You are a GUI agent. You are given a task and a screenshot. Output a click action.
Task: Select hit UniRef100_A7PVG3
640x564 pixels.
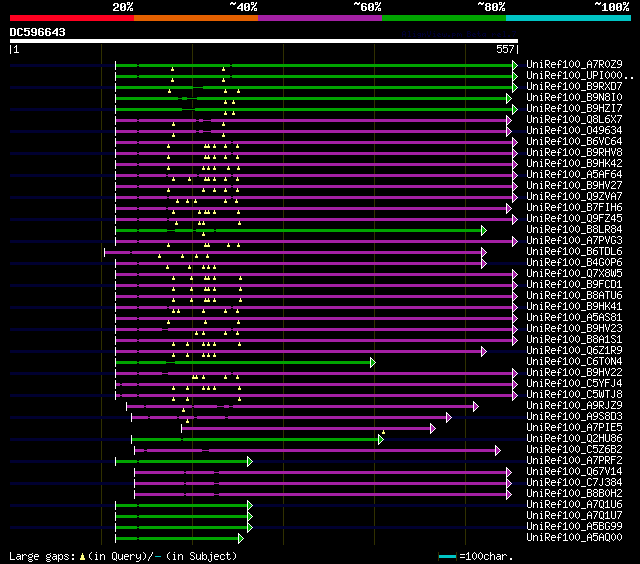574,241
